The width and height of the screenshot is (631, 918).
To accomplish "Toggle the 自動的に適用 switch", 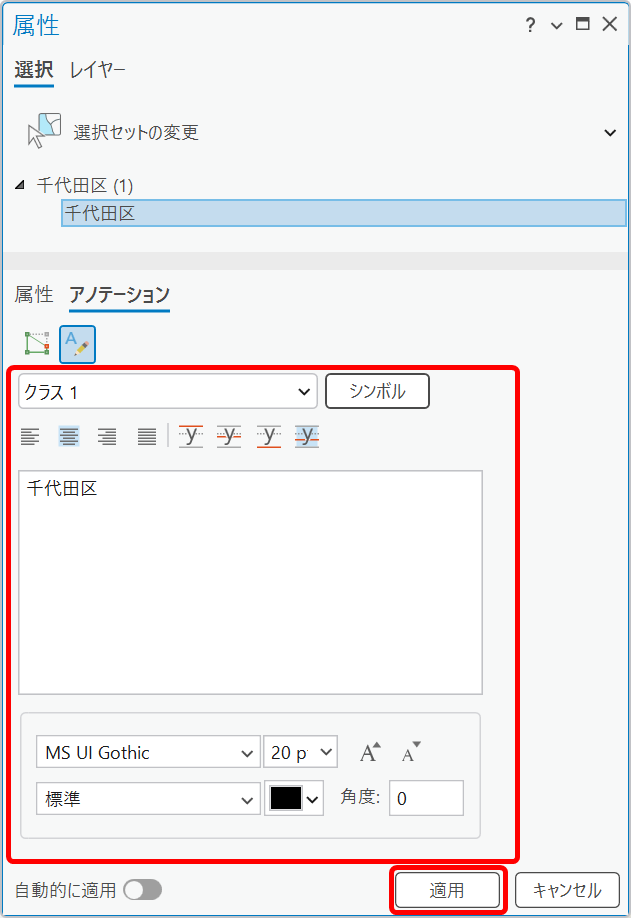I will [142, 890].
